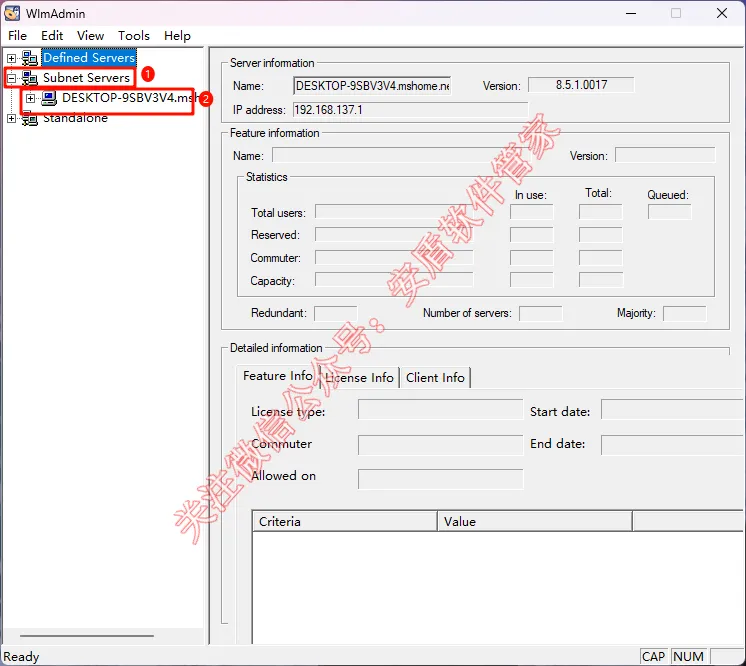Click the NUM status bar indicator
Screen dimensions: 746x666
688,656
